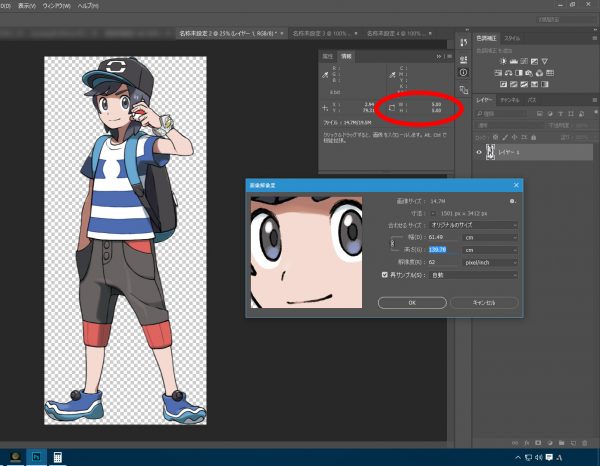Open the Clone Source dock icon
The image size is (600, 466).
[463, 90]
